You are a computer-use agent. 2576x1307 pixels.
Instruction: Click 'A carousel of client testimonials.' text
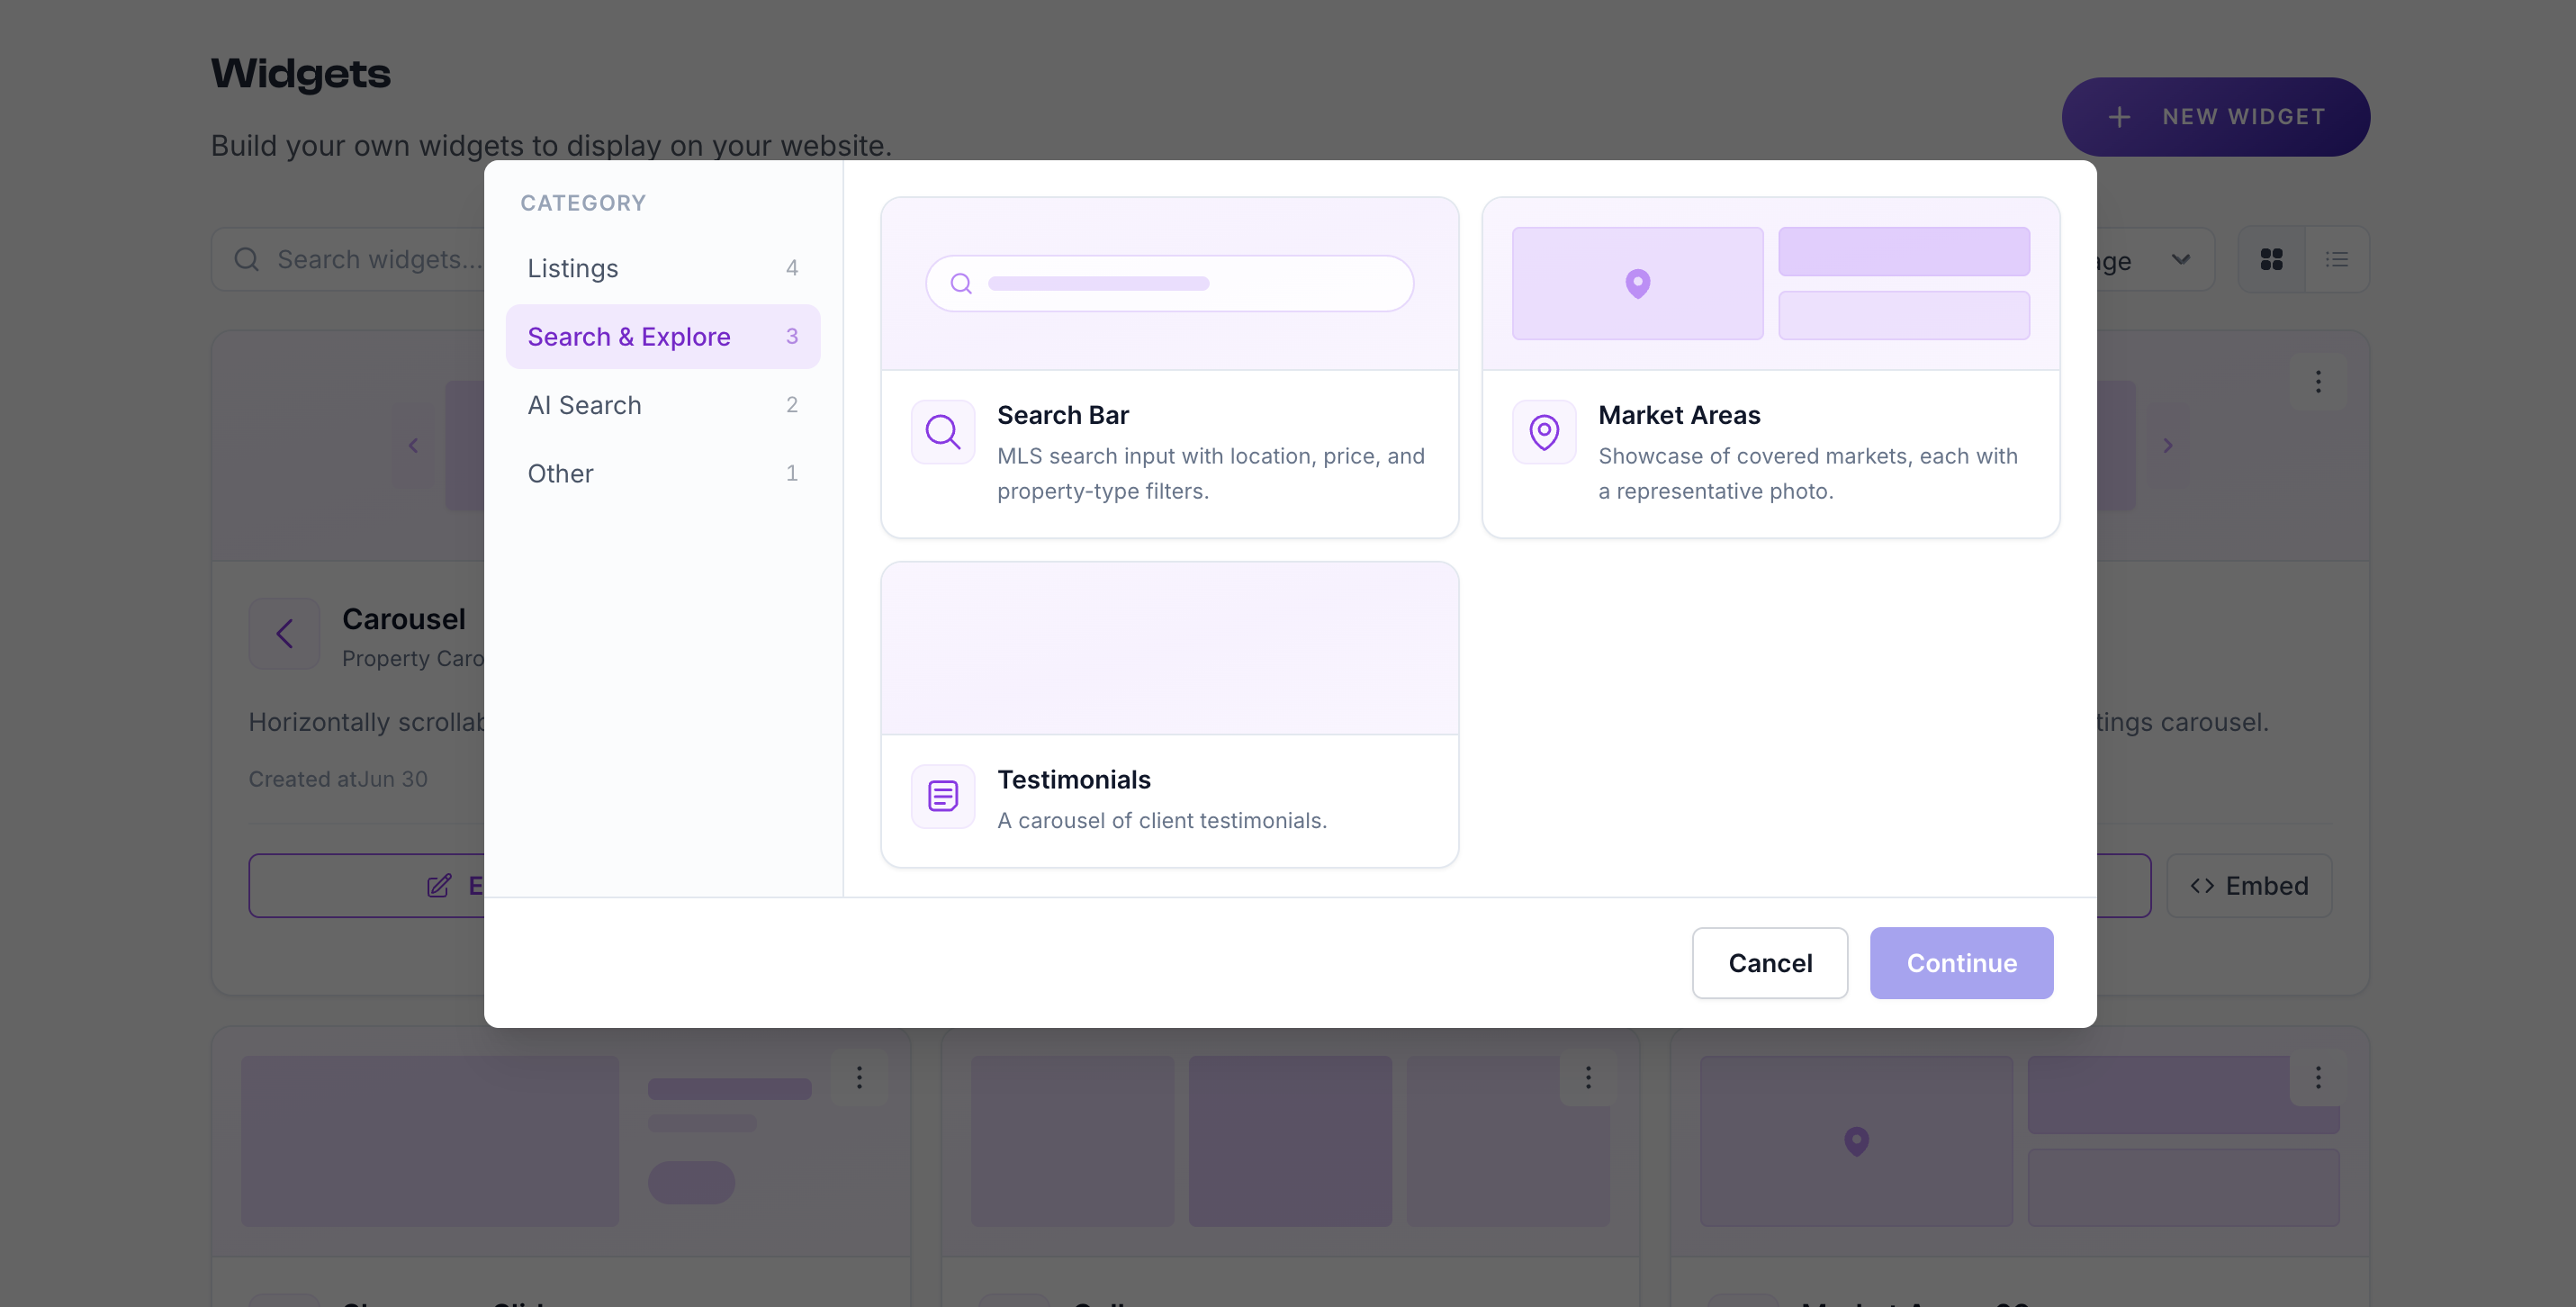pyautogui.click(x=1161, y=821)
